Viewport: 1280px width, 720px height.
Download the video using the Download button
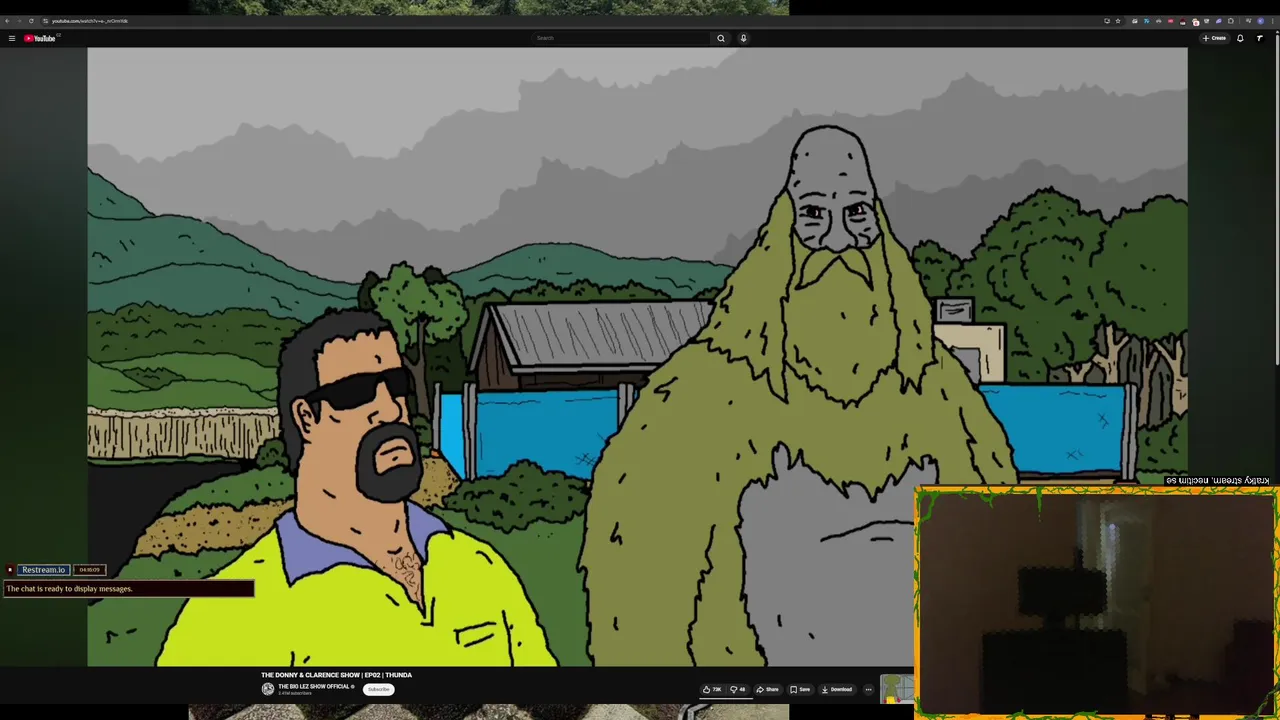point(837,689)
